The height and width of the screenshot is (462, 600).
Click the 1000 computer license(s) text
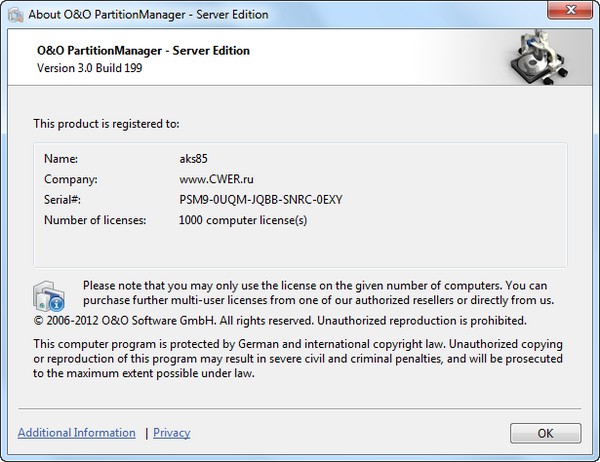(x=243, y=220)
